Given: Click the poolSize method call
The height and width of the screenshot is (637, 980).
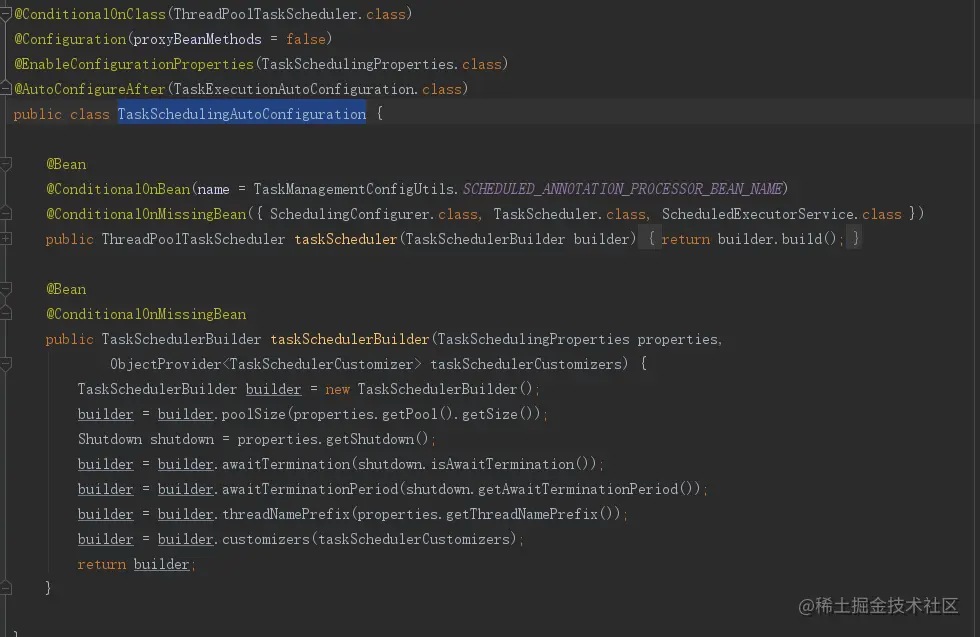Looking at the screenshot, I should tap(253, 414).
